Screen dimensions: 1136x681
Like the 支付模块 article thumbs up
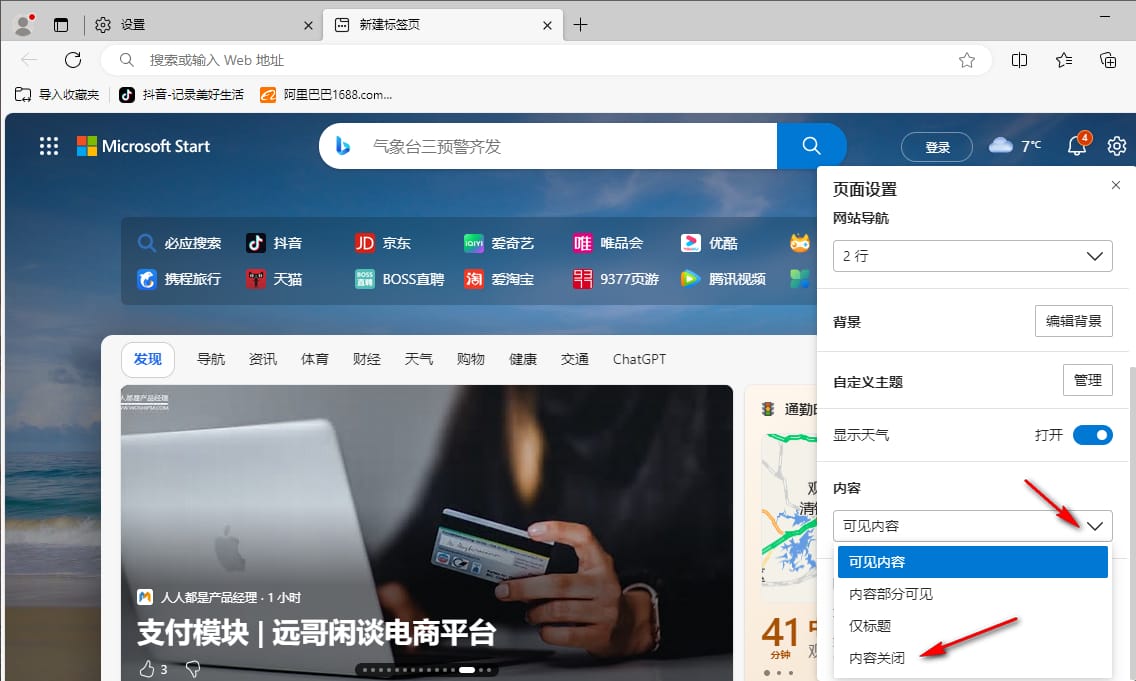coord(146,669)
